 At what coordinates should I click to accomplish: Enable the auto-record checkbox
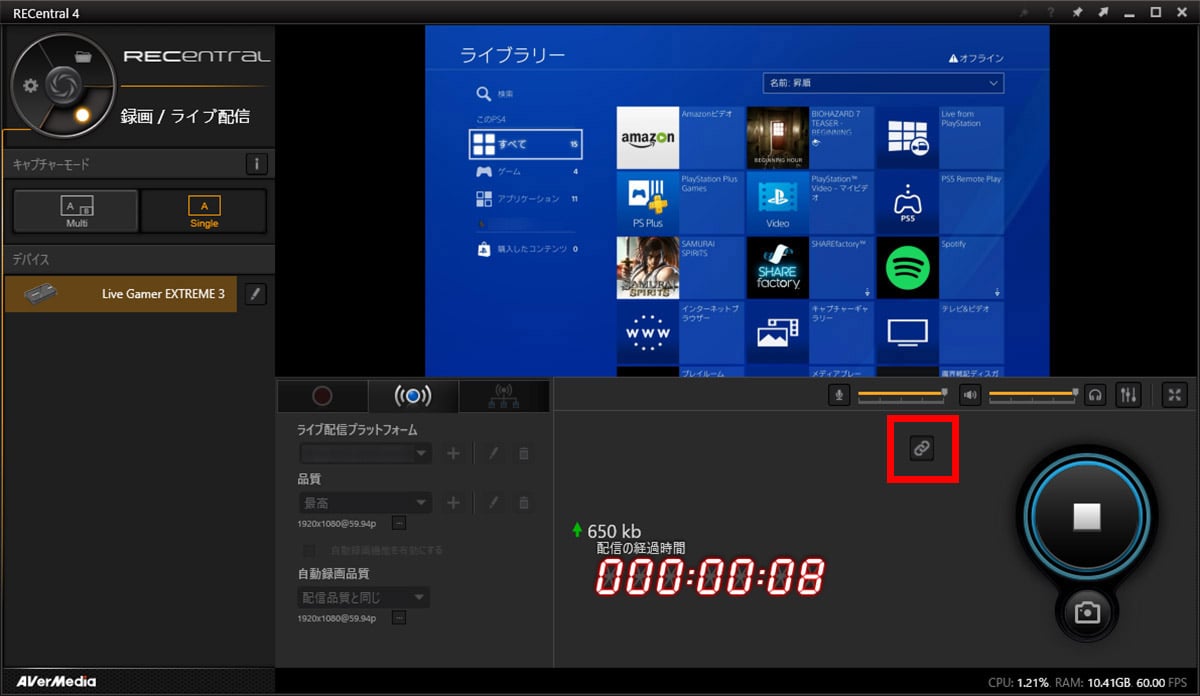pos(309,550)
